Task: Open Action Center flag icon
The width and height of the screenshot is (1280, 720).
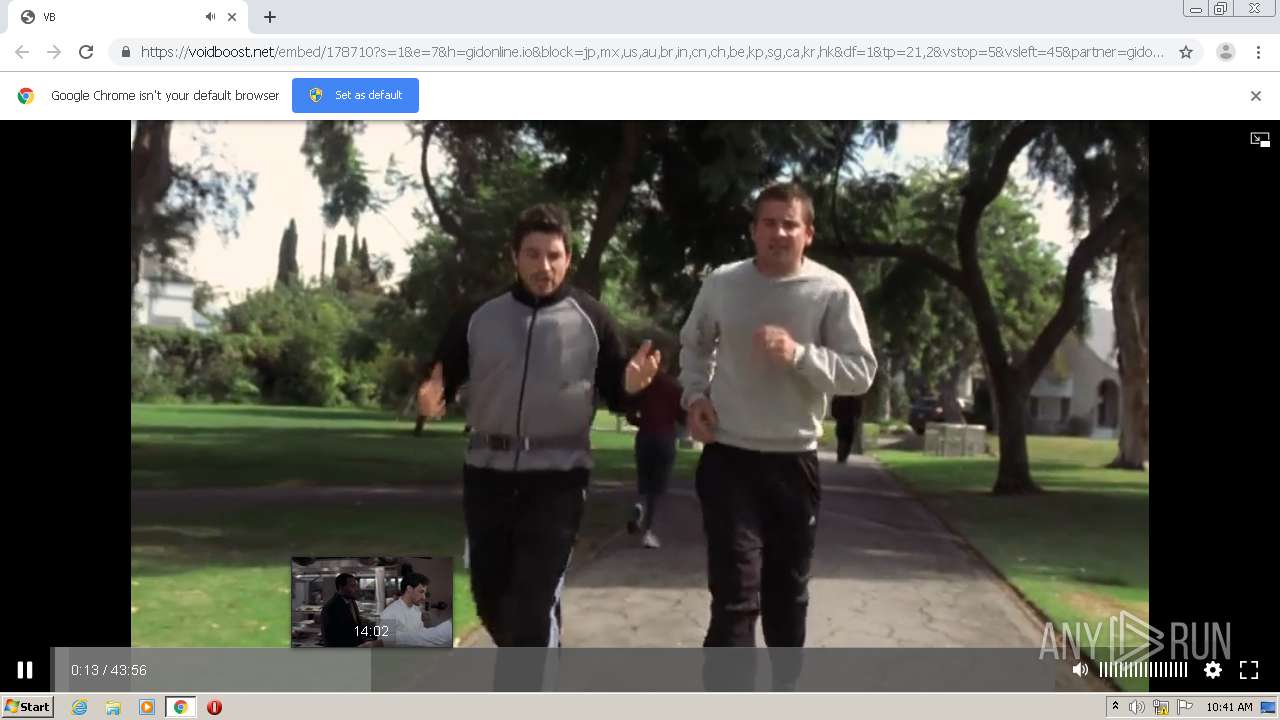Action: 1185,707
